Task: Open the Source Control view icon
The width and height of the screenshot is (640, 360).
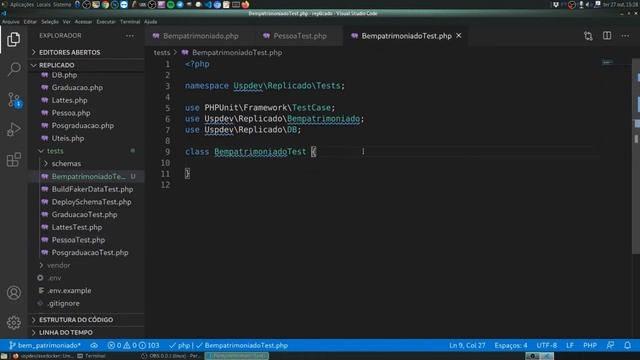Action: 13,100
